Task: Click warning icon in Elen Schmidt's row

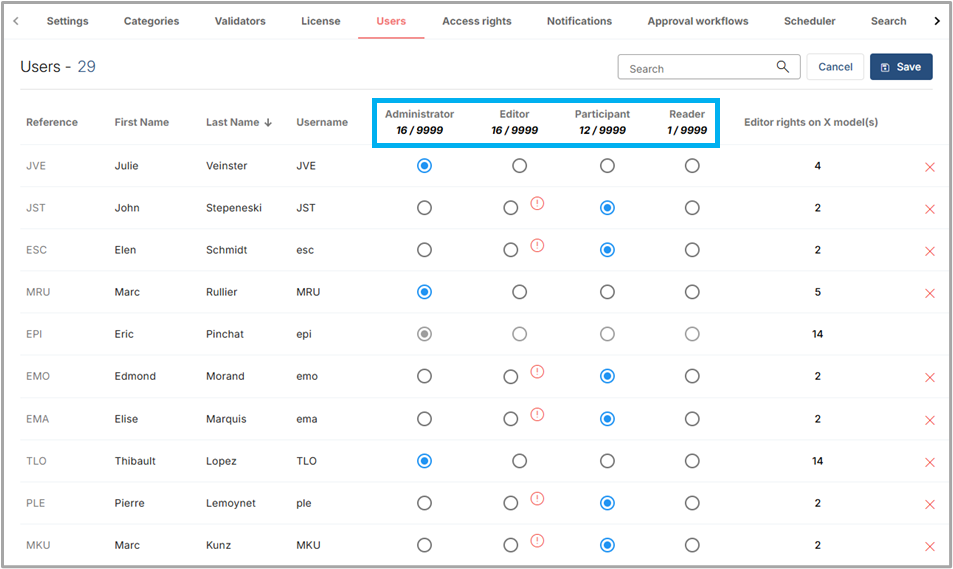Action: tap(537, 245)
